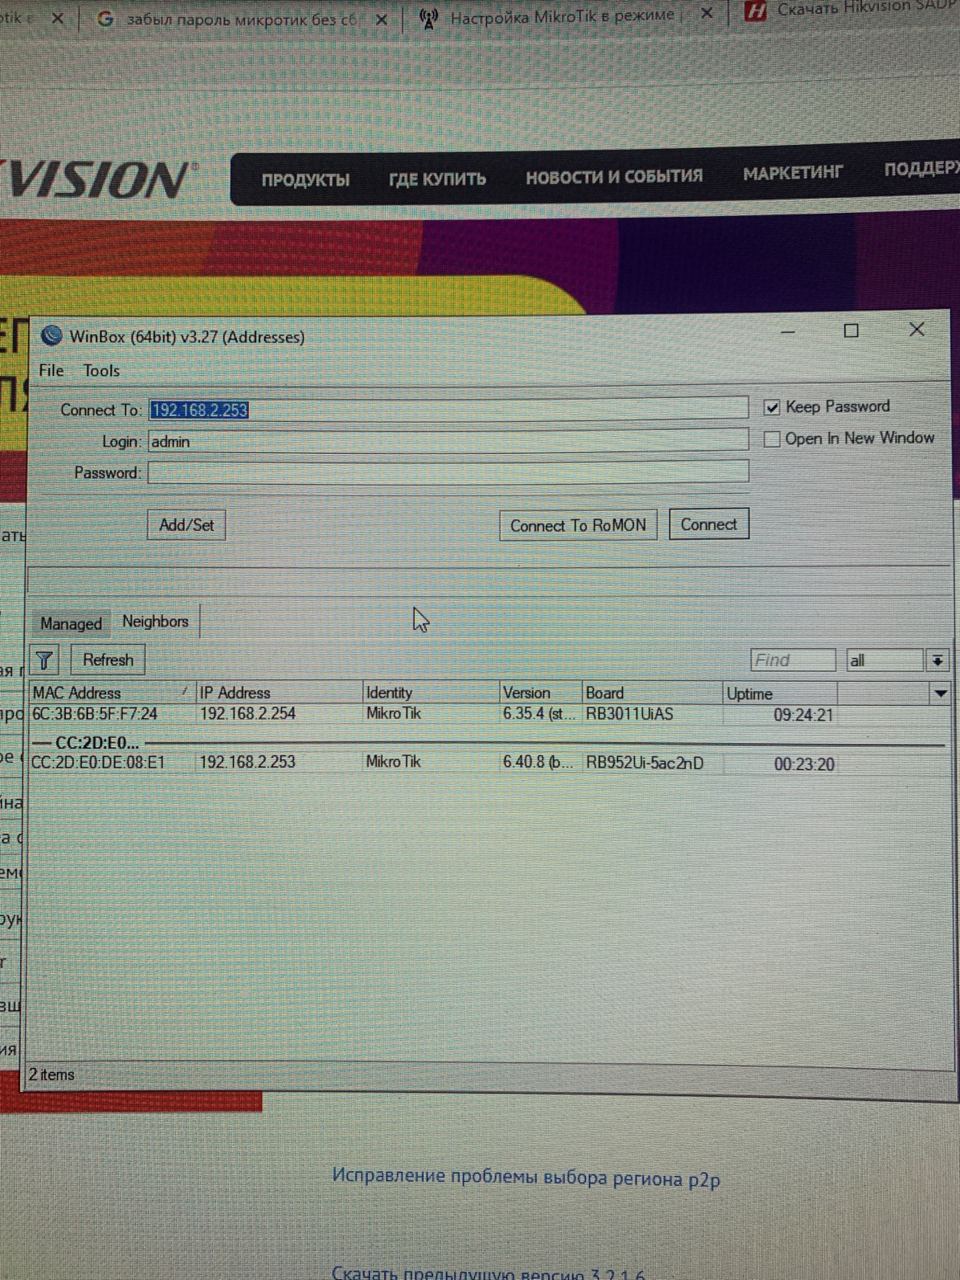Click the filter funnel icon in WinBox
Image resolution: width=960 pixels, height=1280 pixels.
pyautogui.click(x=45, y=660)
